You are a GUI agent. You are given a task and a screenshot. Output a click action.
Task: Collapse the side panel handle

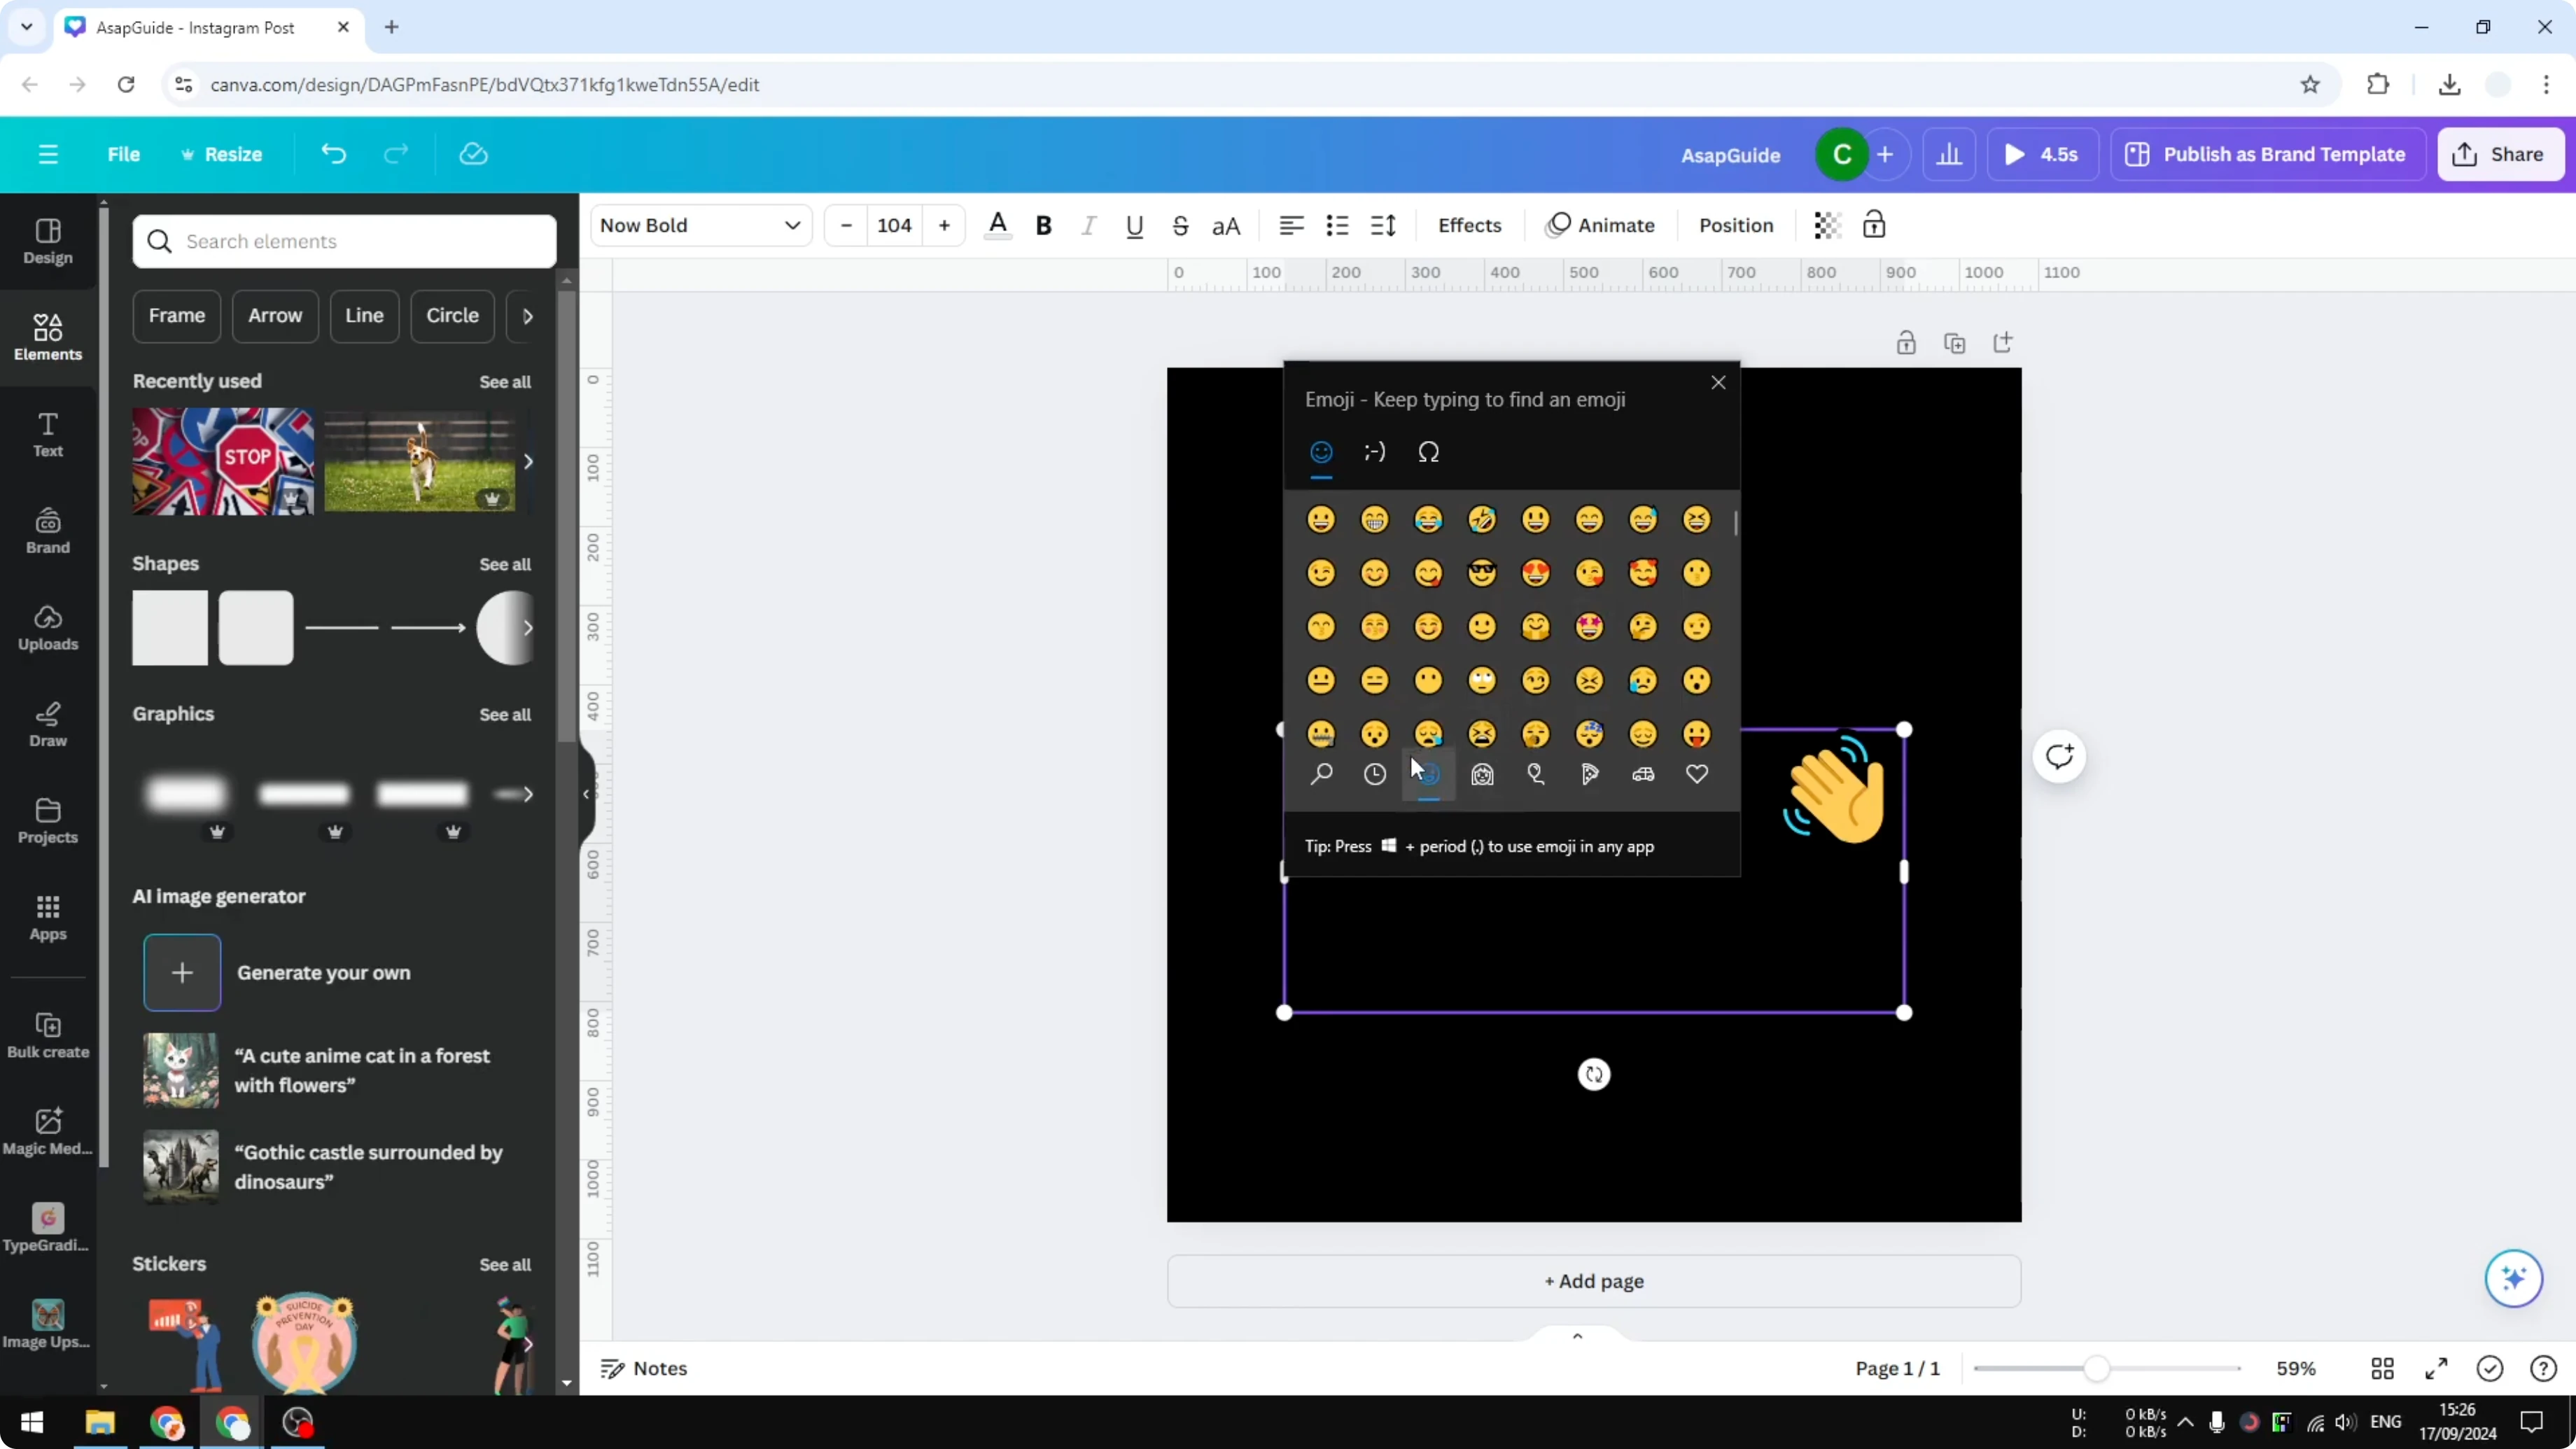[587, 794]
